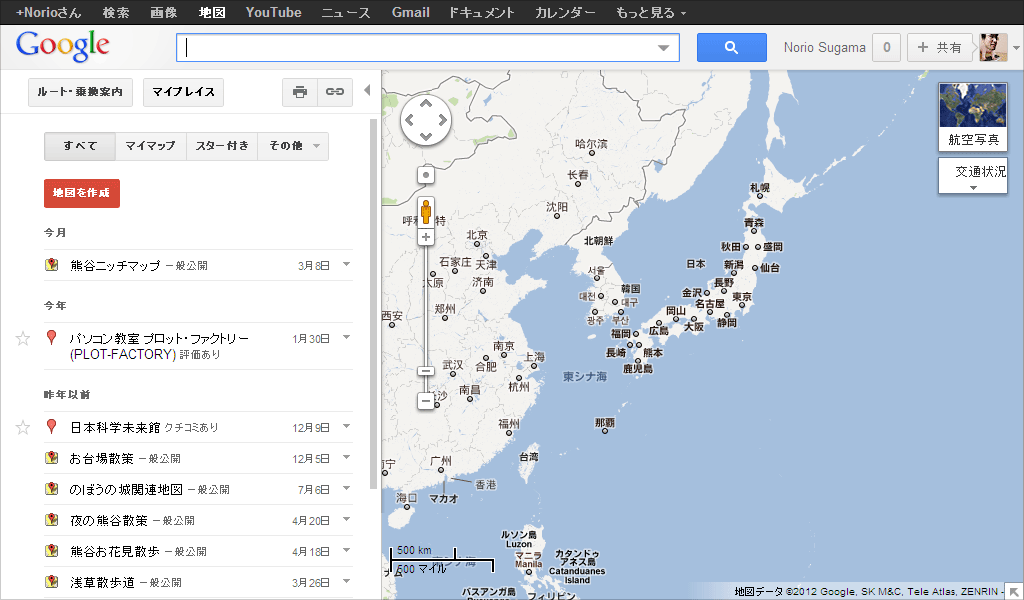This screenshot has width=1024, height=600.
Task: Click the blue search magnifier button
Action: coord(731,48)
